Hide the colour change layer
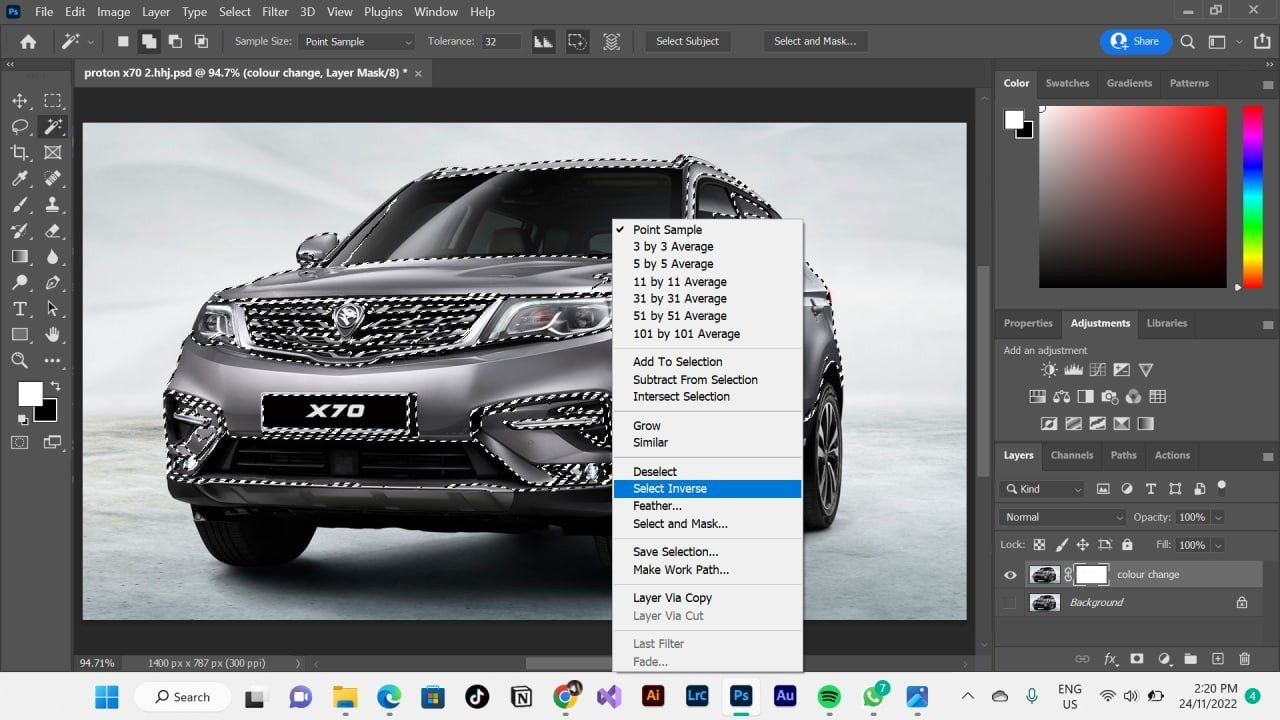The width and height of the screenshot is (1280, 720). [x=1010, y=575]
